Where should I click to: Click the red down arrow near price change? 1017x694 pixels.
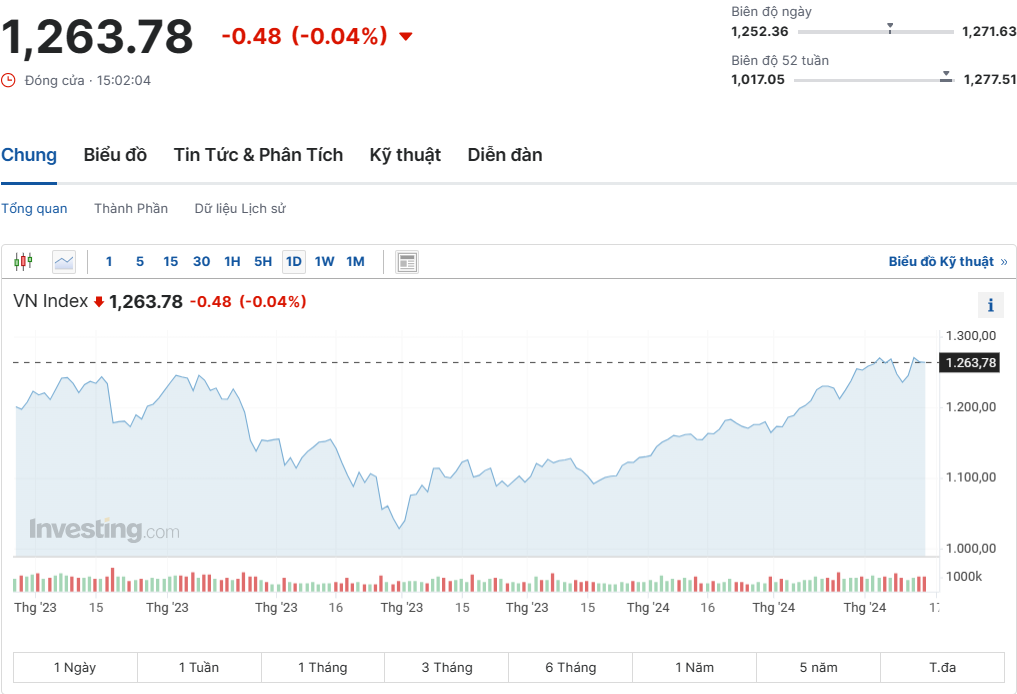point(405,37)
